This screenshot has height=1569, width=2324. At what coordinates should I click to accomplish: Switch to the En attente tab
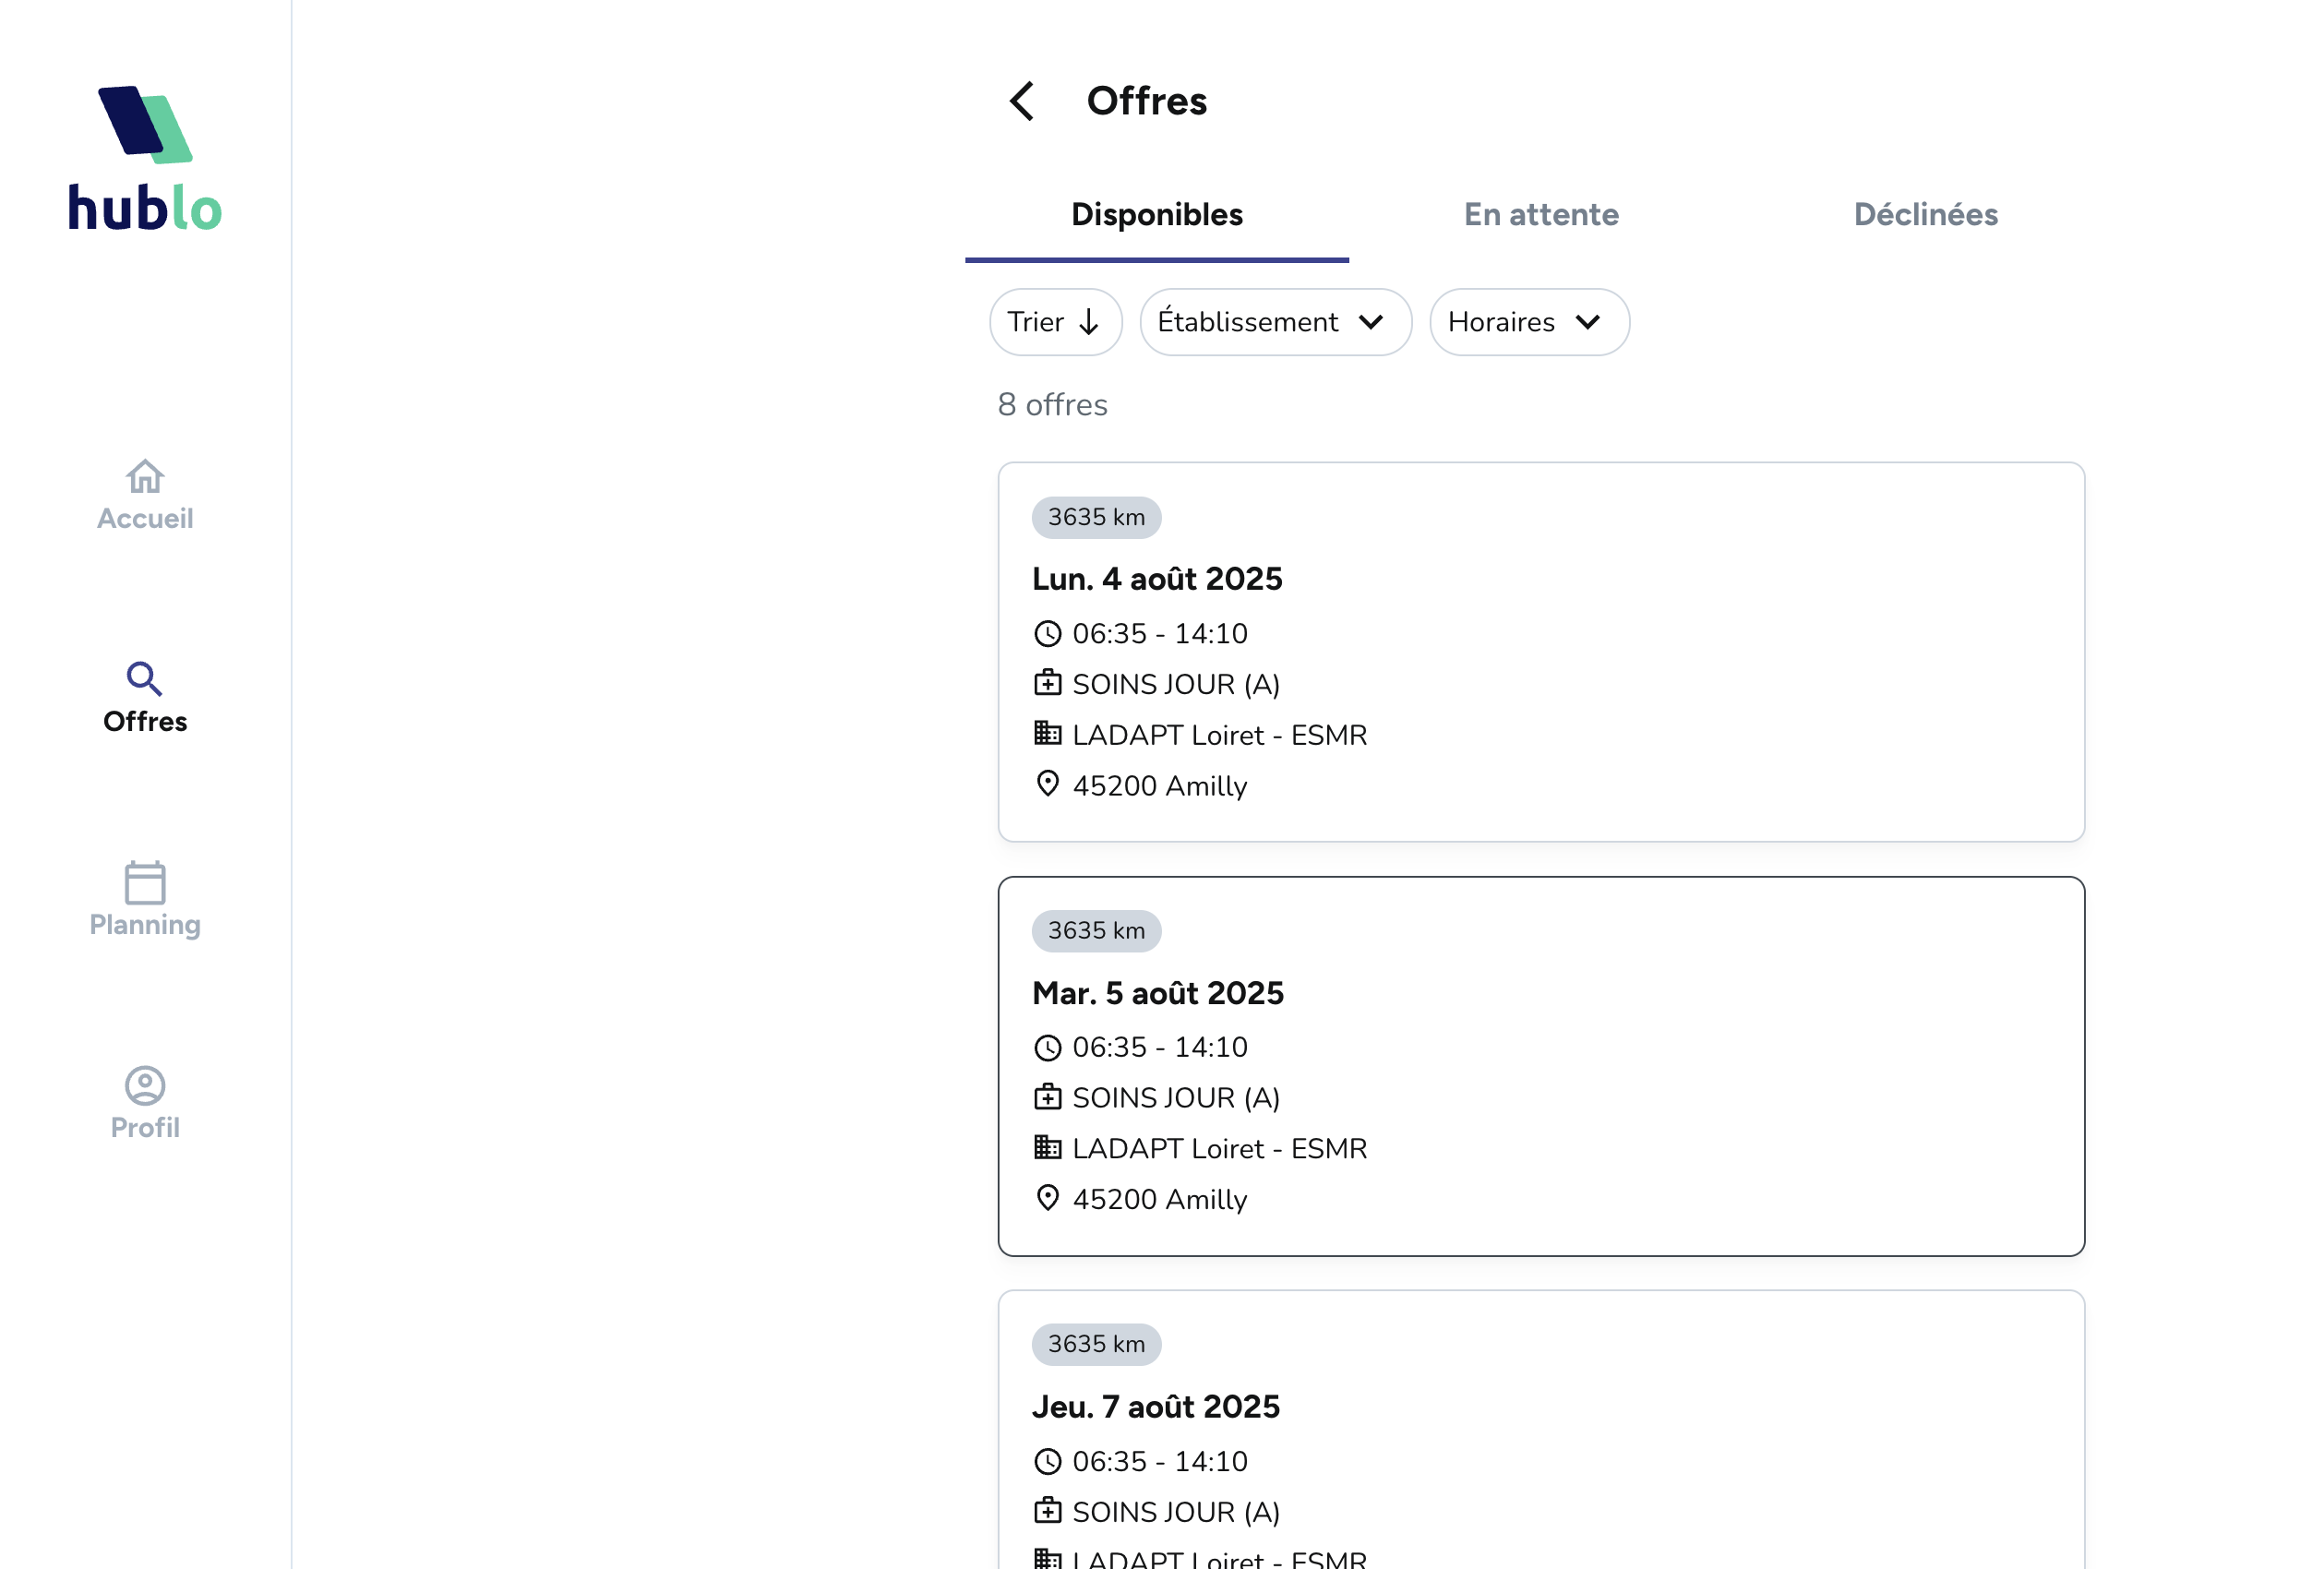(1541, 214)
